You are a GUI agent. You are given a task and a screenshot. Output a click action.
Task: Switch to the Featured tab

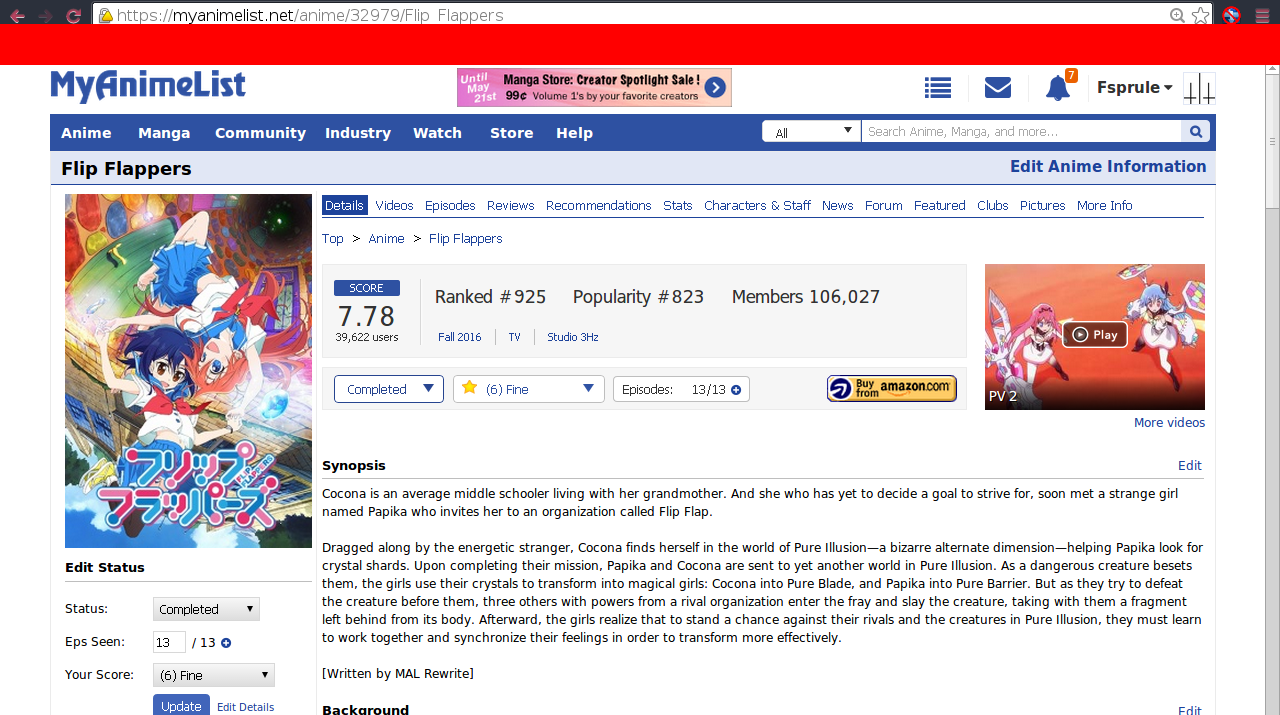(x=940, y=205)
